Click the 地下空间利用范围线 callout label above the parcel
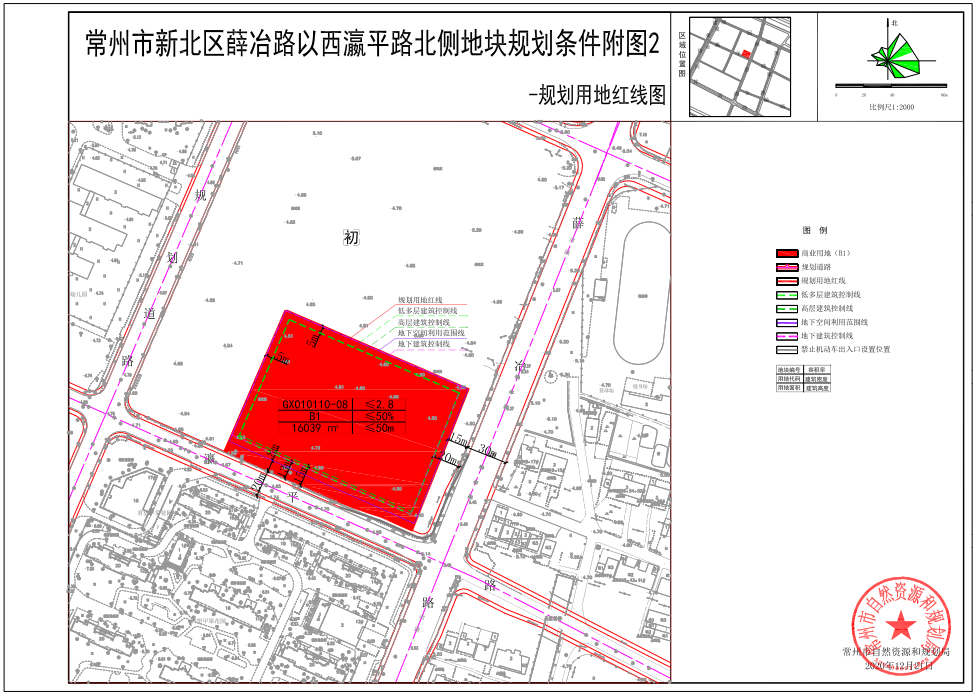 (x=431, y=333)
